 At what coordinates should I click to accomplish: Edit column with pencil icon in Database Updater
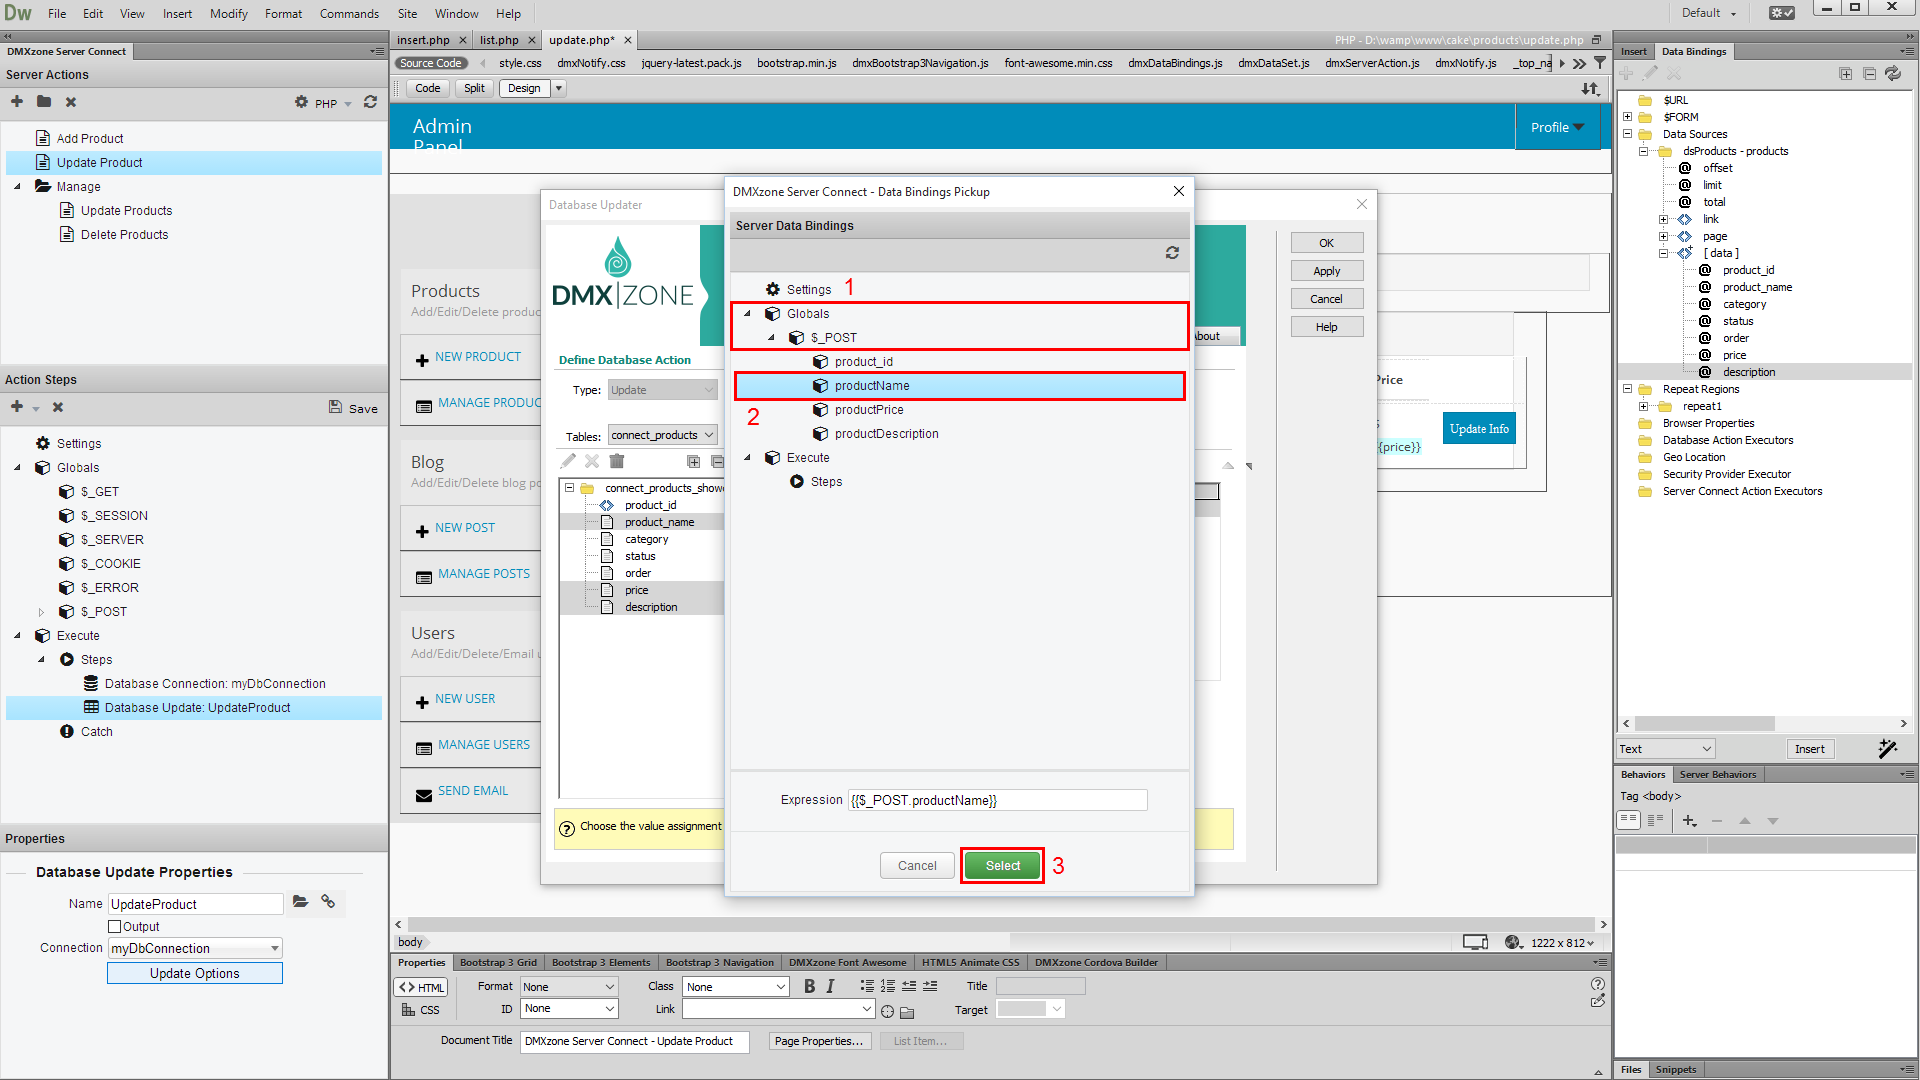[x=568, y=461]
